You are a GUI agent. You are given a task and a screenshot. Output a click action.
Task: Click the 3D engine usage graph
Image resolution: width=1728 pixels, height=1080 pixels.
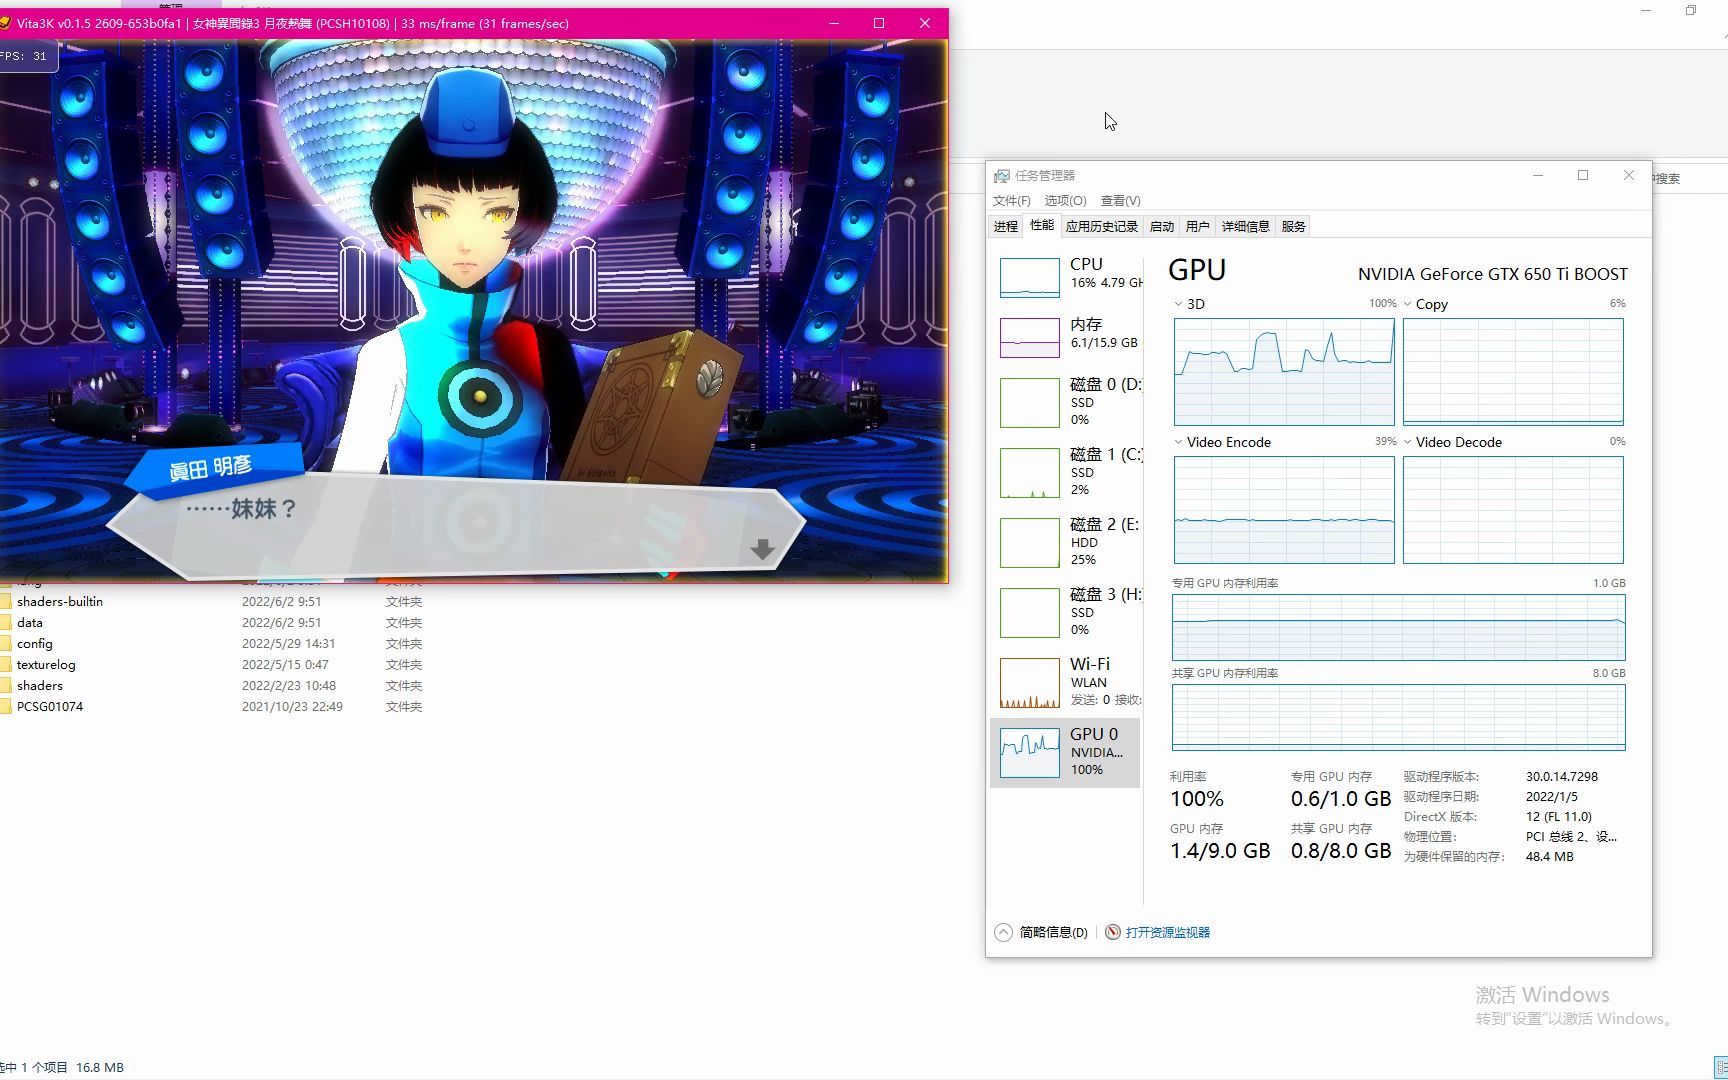[x=1284, y=372]
